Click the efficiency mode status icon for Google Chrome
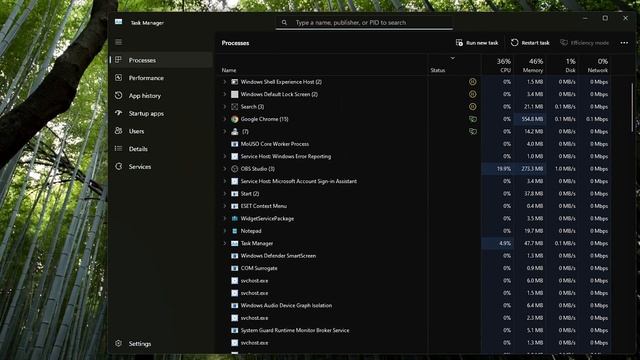Viewport: 640px width, 360px height. tap(473, 119)
